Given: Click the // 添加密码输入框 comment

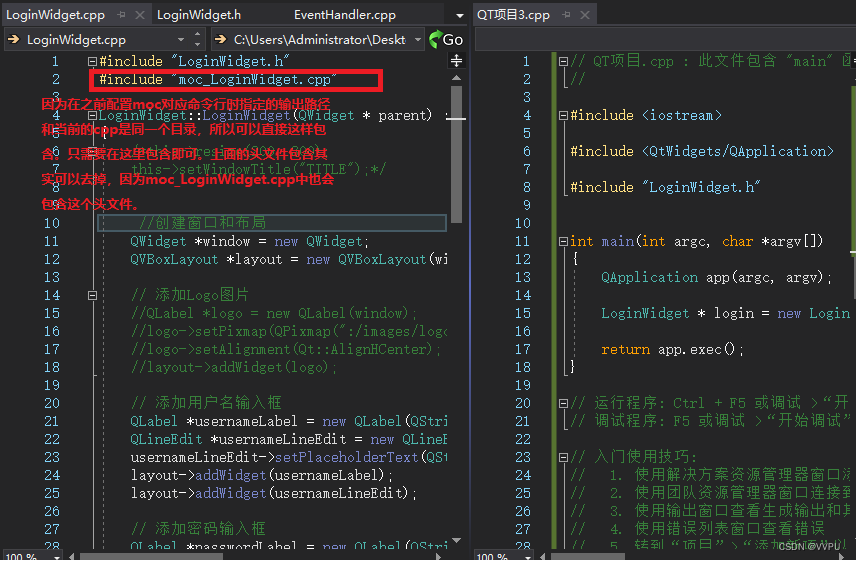Looking at the screenshot, I should (x=198, y=529).
